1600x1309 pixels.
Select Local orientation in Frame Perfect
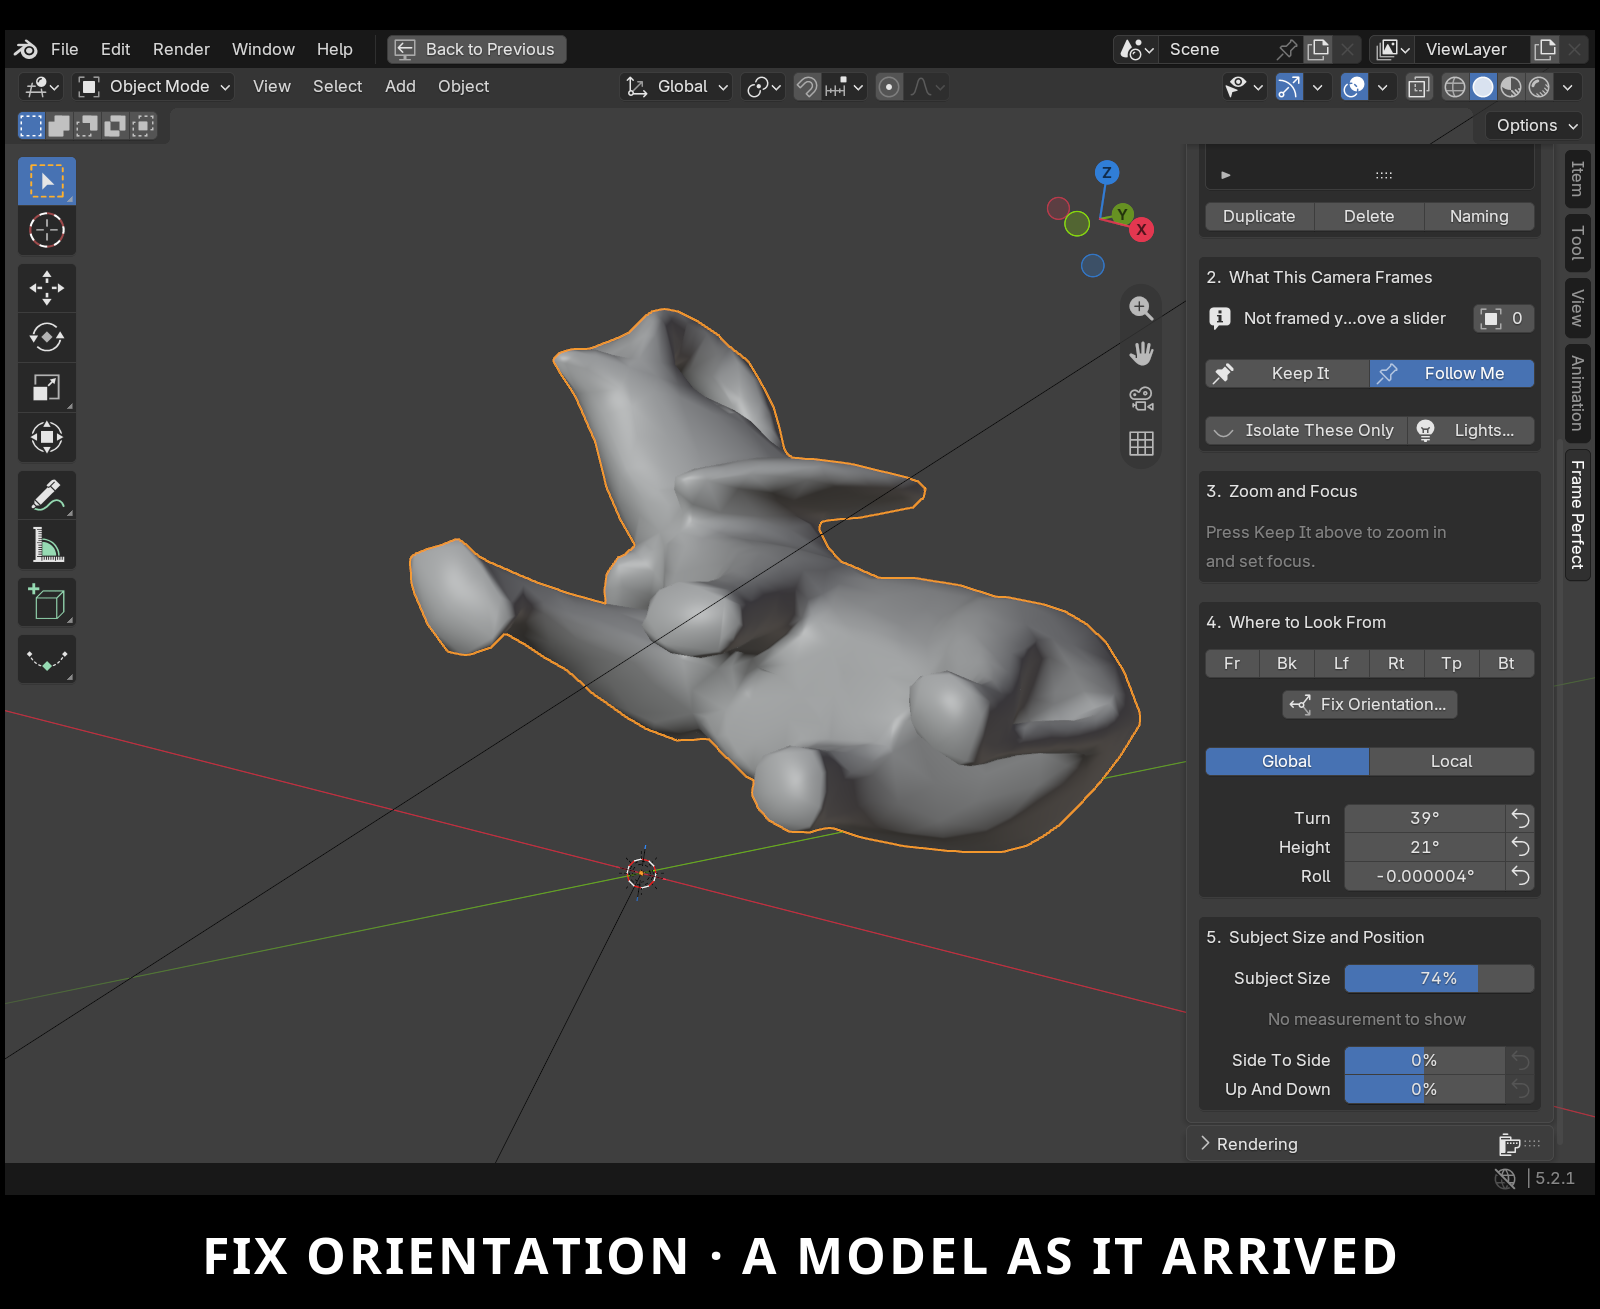tap(1451, 761)
